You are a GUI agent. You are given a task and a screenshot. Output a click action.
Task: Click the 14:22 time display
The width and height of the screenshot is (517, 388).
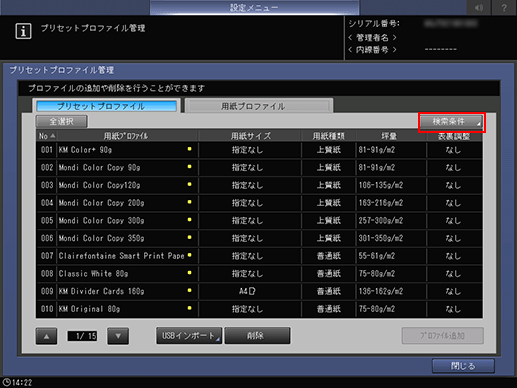[x=22, y=383]
